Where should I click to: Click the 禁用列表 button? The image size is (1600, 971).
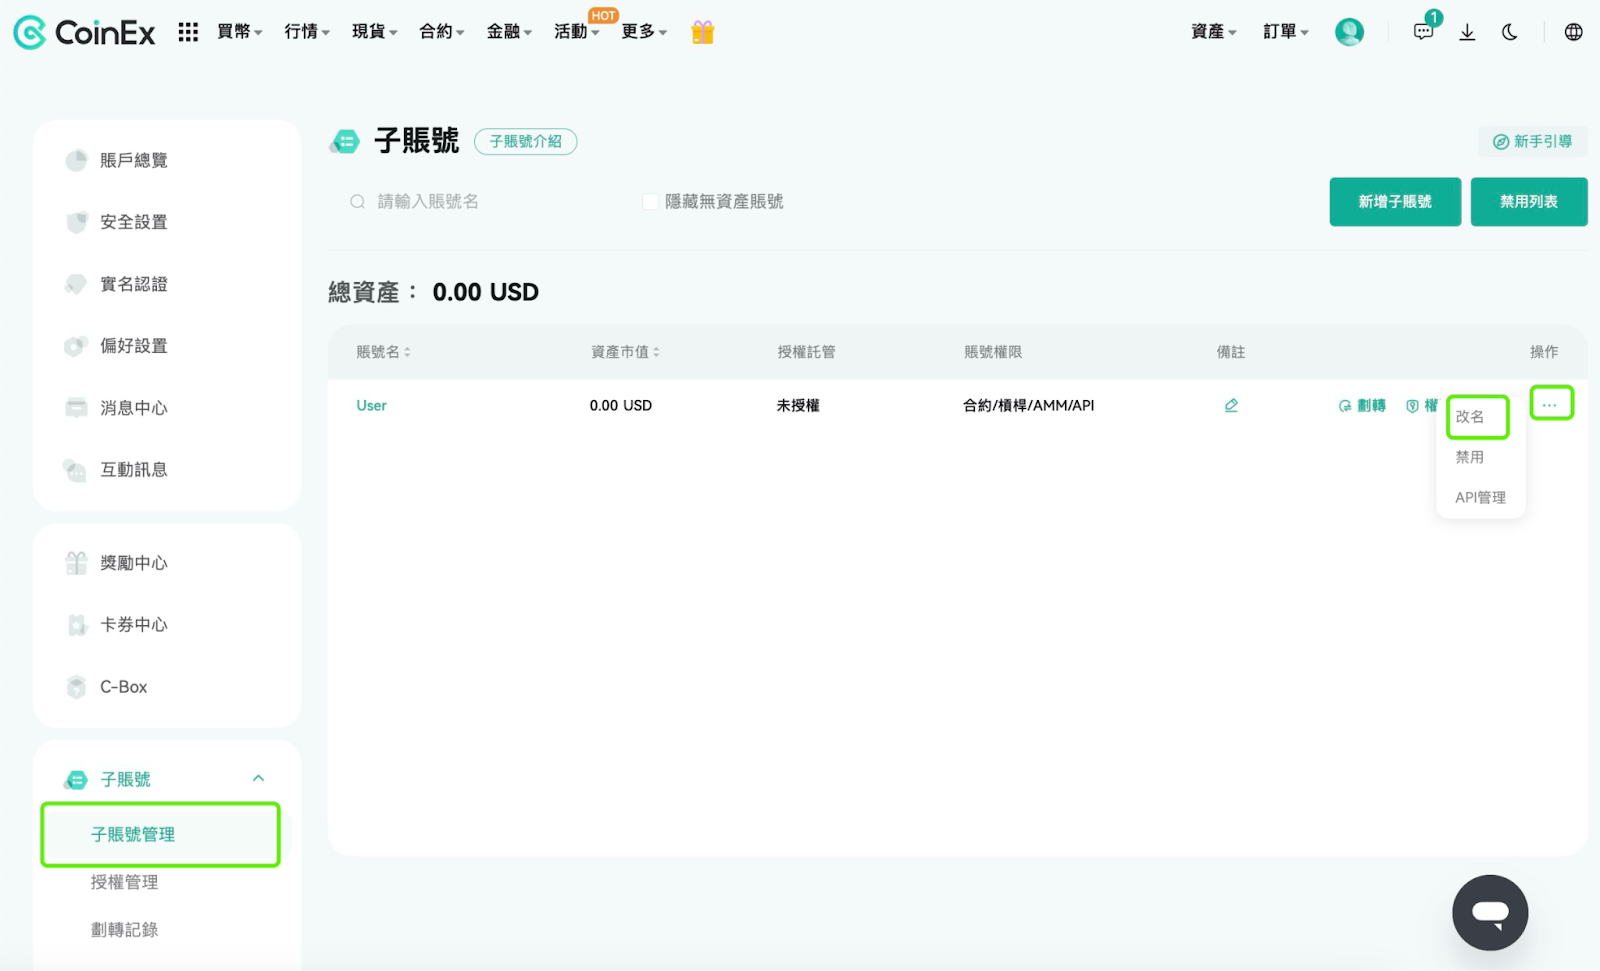coord(1529,202)
